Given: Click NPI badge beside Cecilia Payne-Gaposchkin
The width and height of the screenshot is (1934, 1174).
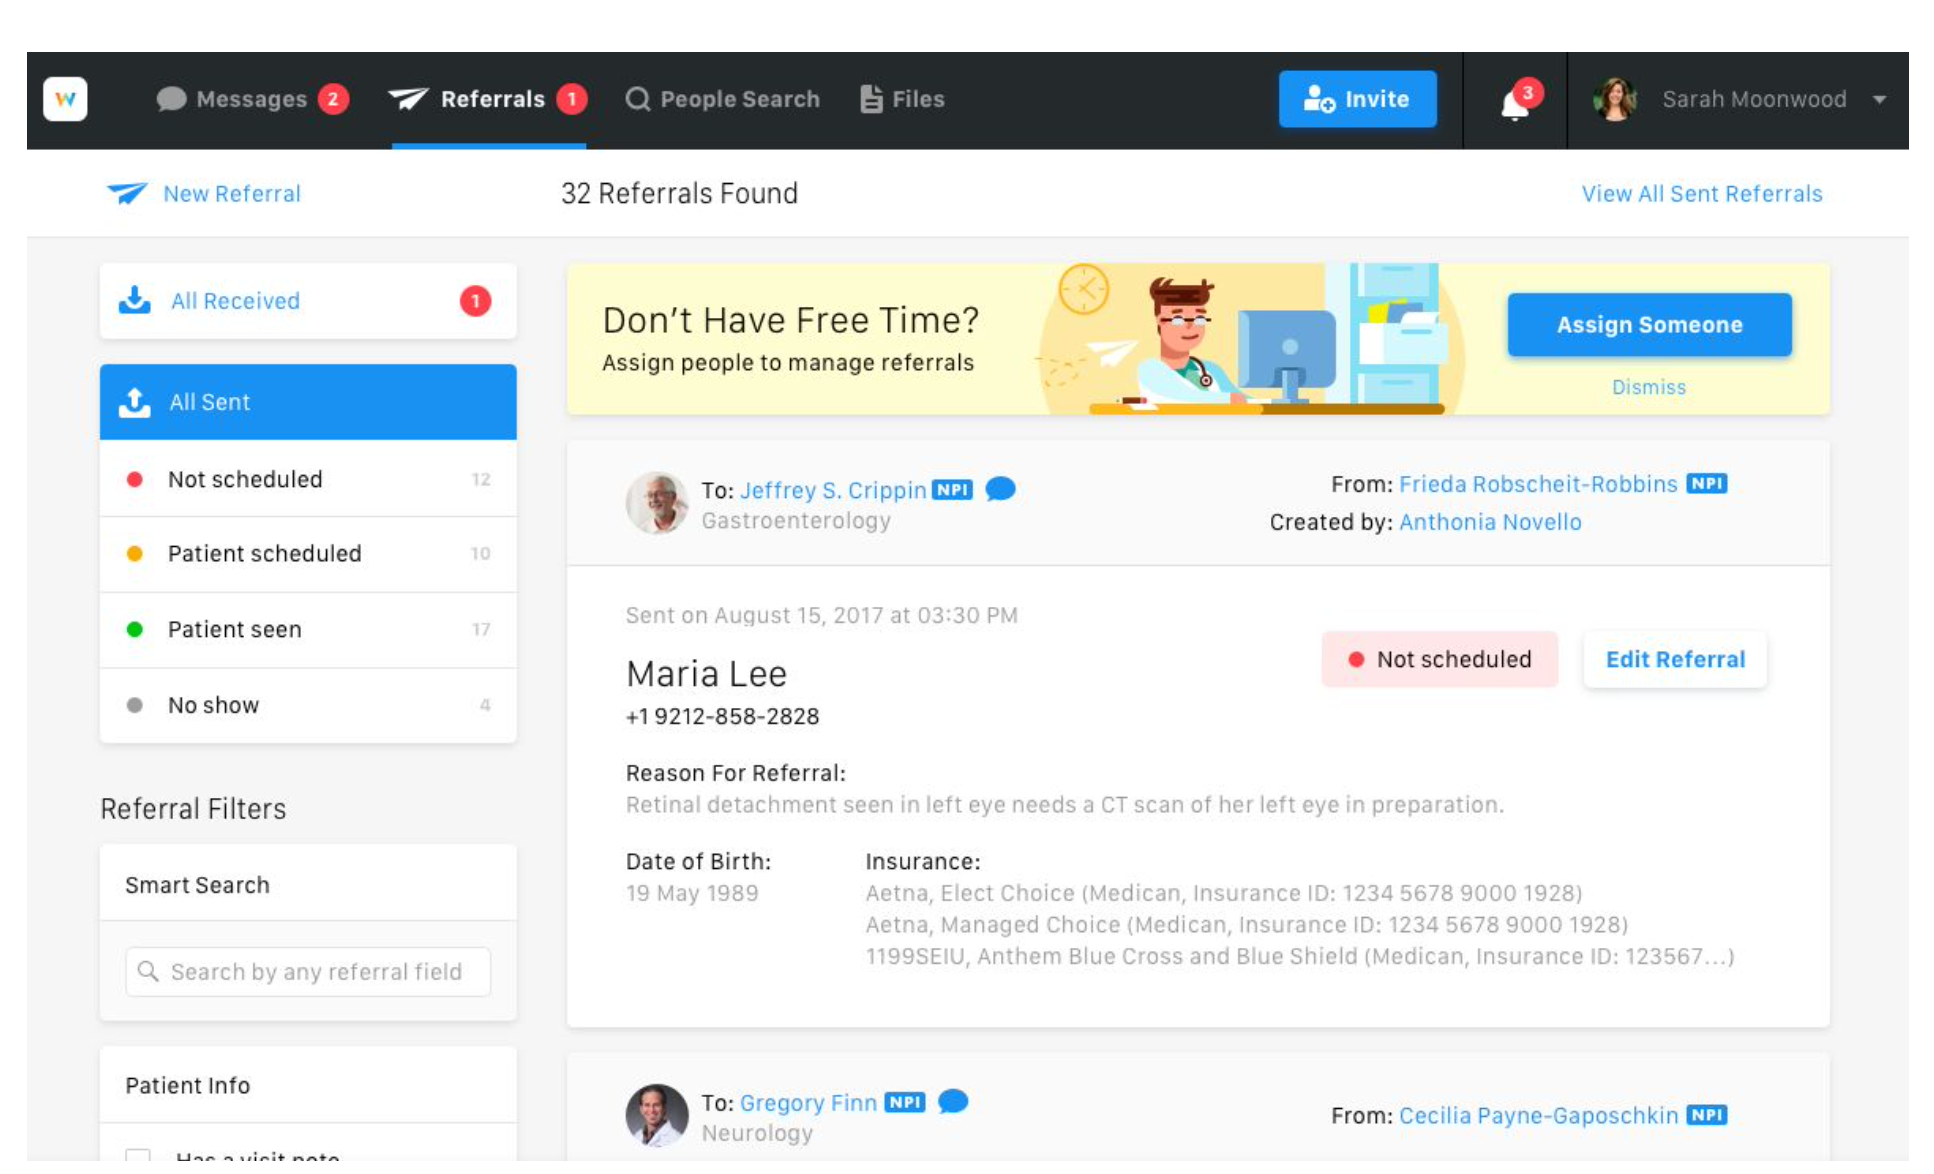Looking at the screenshot, I should [x=1706, y=1115].
